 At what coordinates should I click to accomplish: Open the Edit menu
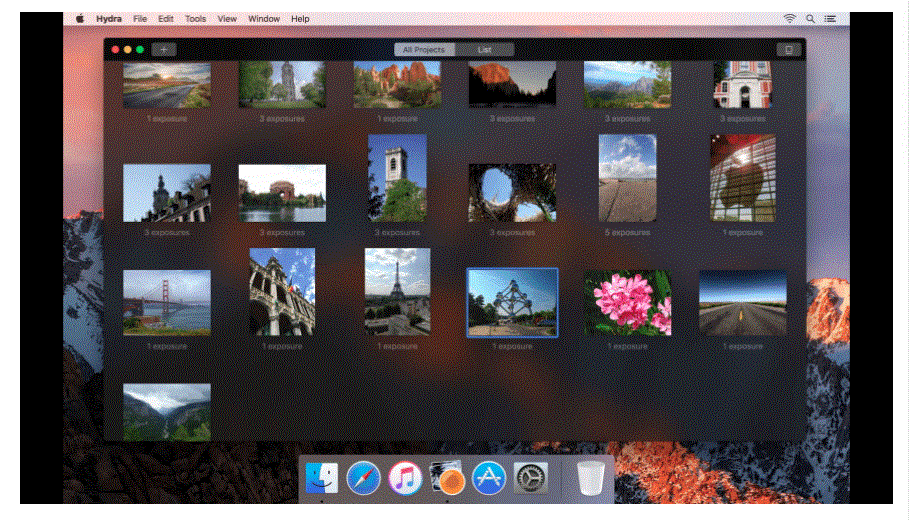[166, 19]
